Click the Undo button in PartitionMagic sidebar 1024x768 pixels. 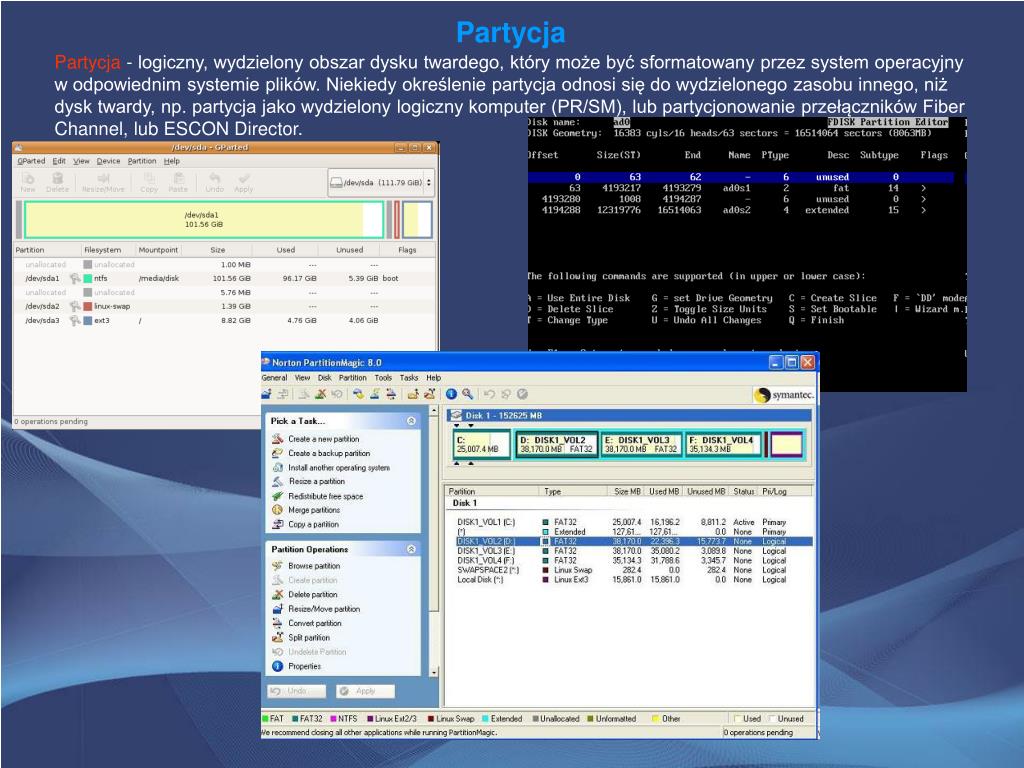(296, 691)
